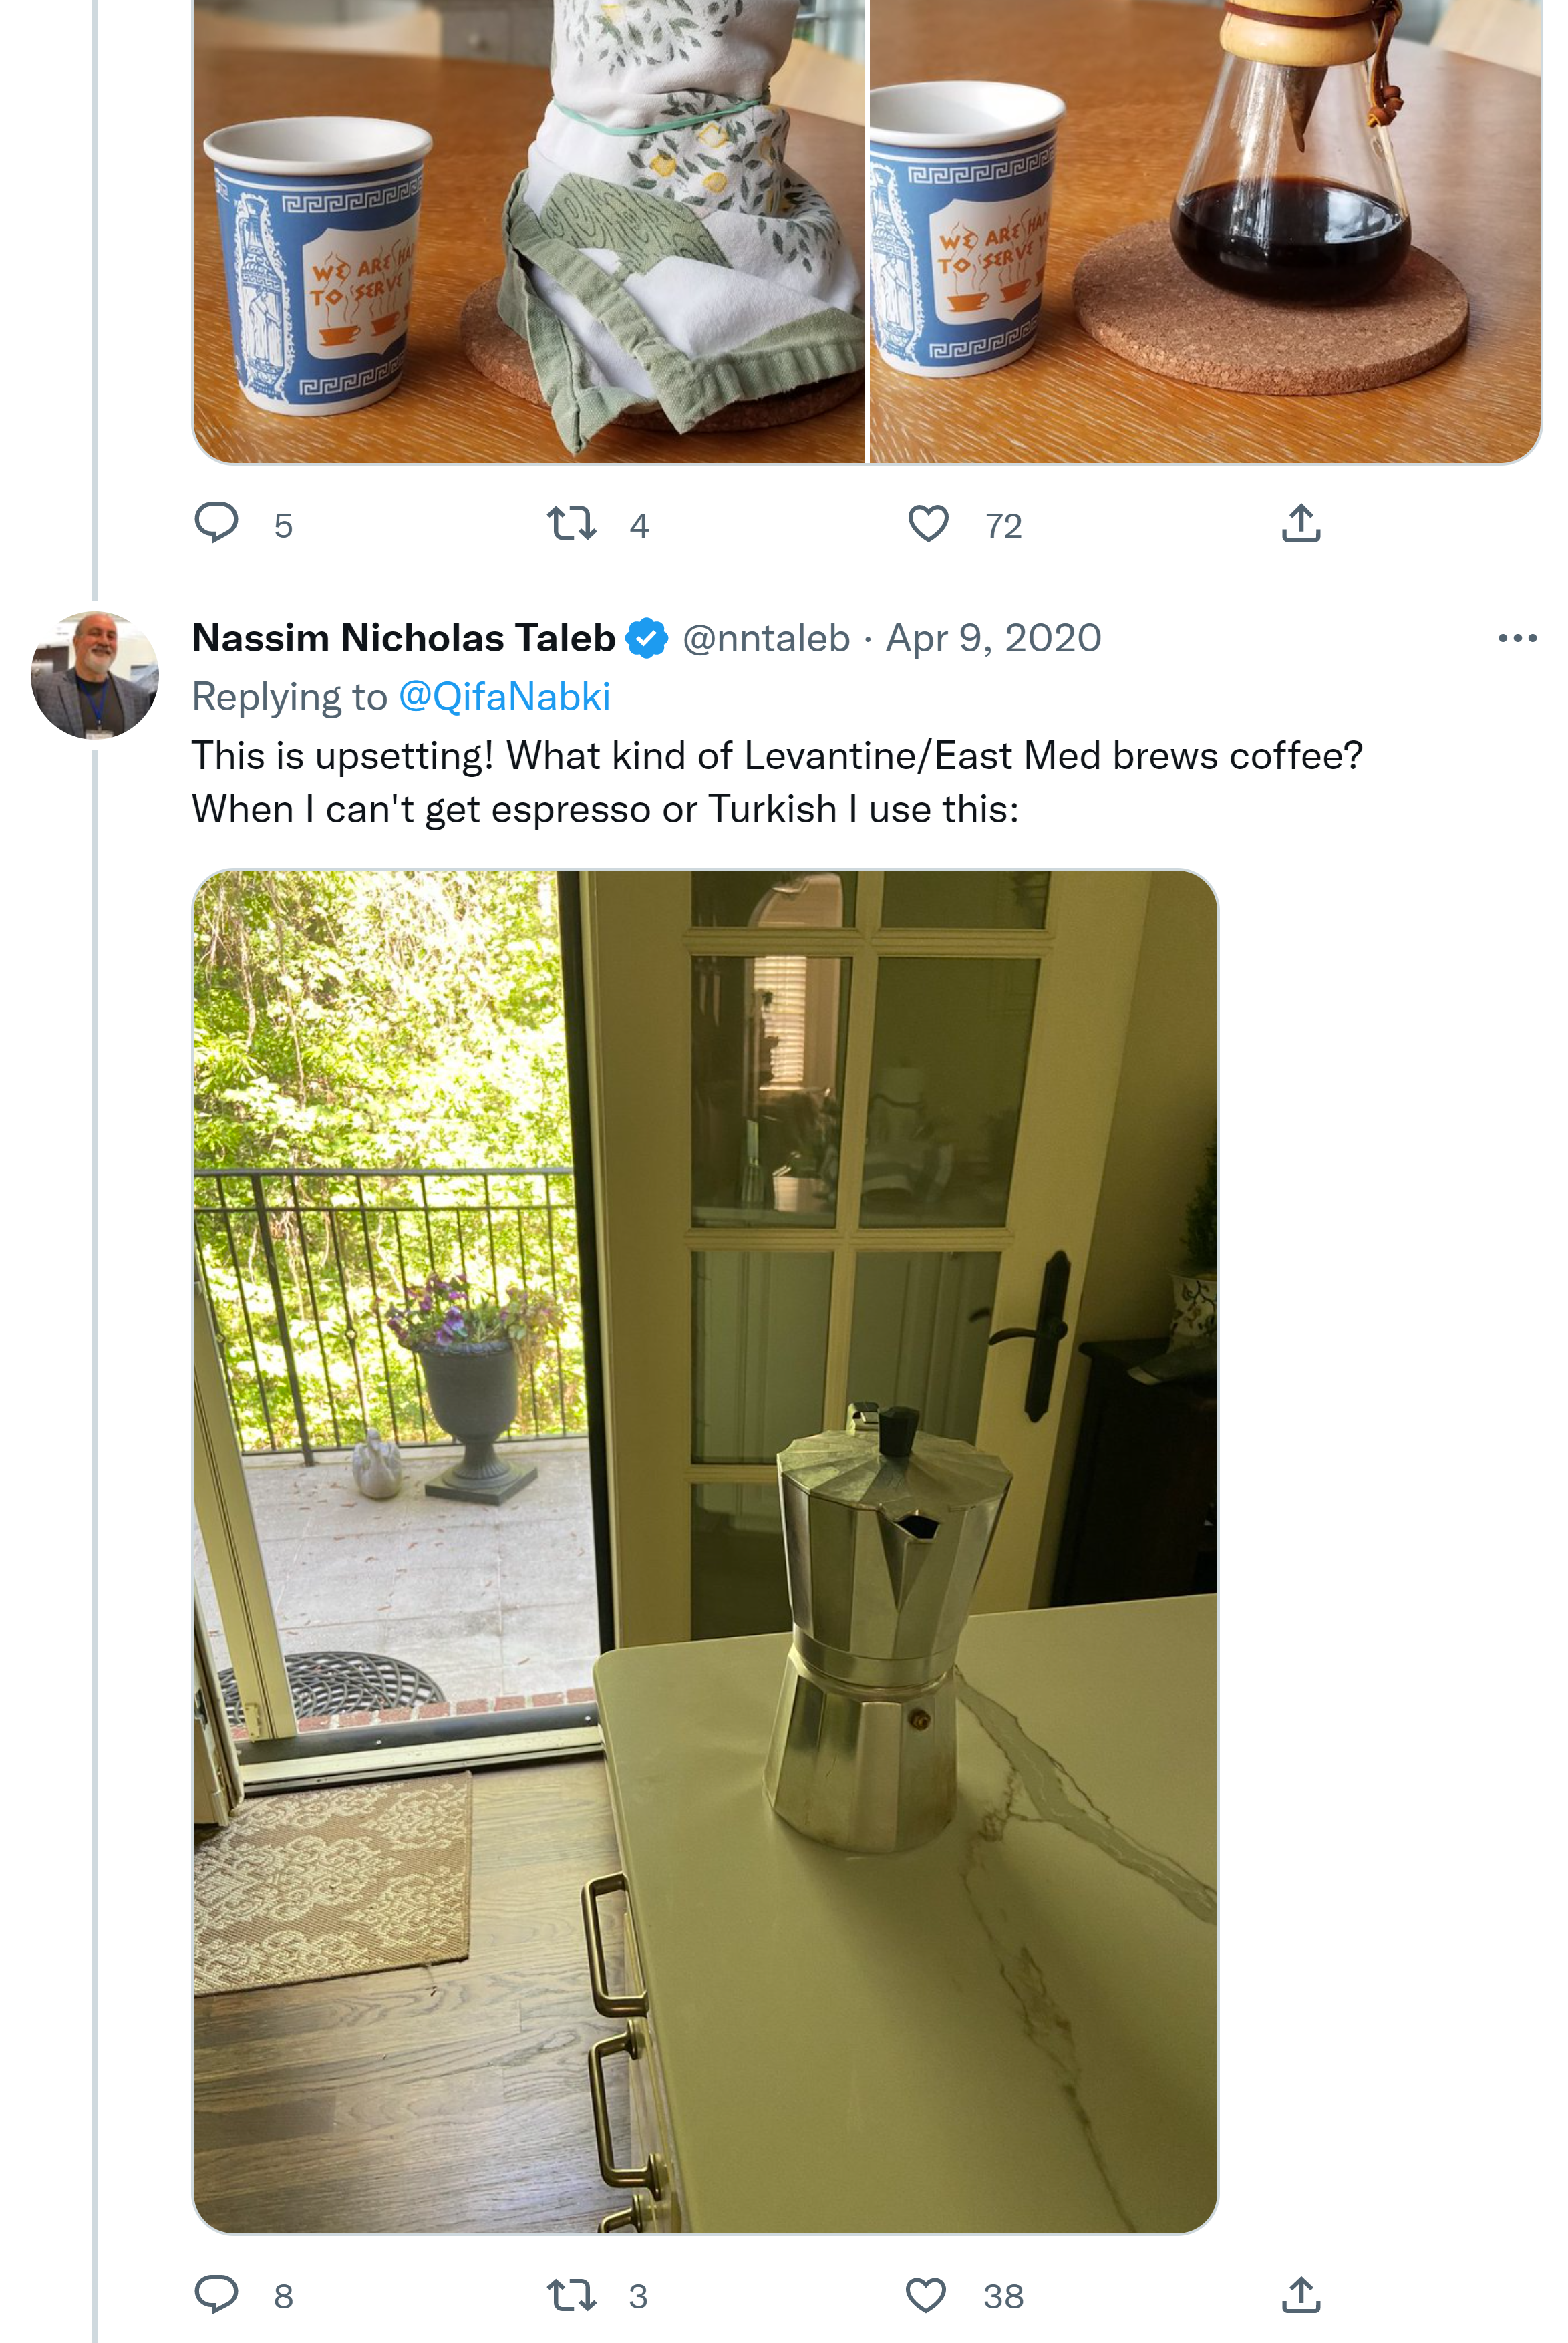Share the top coffee cup tweet
Viewport: 1568px width, 2343px height.
(1300, 523)
